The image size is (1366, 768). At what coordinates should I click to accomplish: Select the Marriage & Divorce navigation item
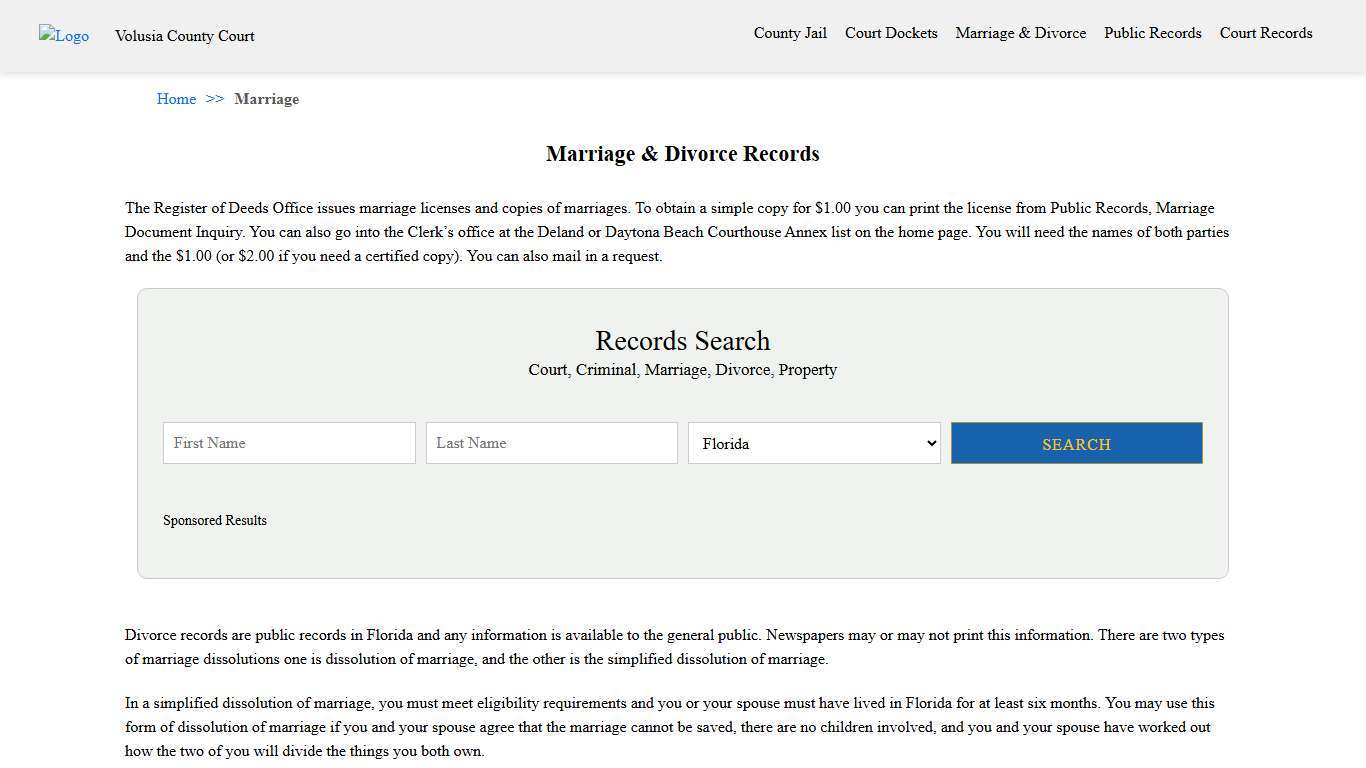[1020, 33]
